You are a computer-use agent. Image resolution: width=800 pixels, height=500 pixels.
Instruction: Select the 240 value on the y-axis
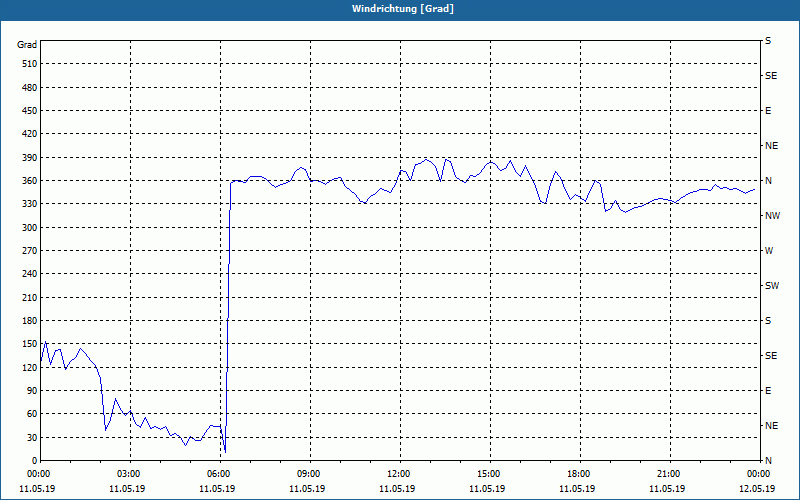30,274
